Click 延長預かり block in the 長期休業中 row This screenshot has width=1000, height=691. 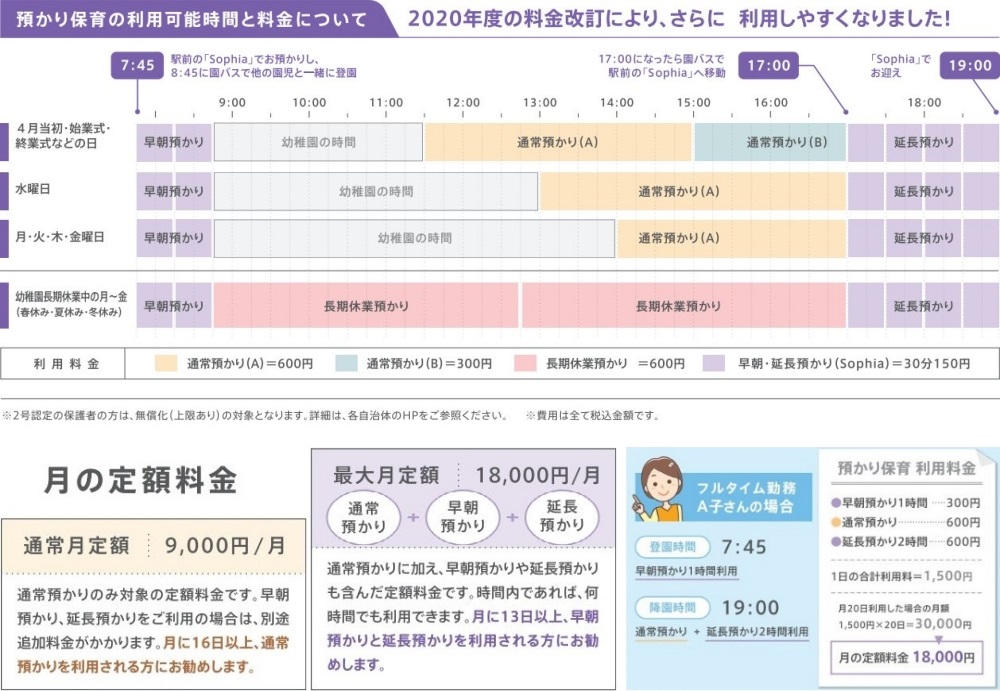(923, 306)
